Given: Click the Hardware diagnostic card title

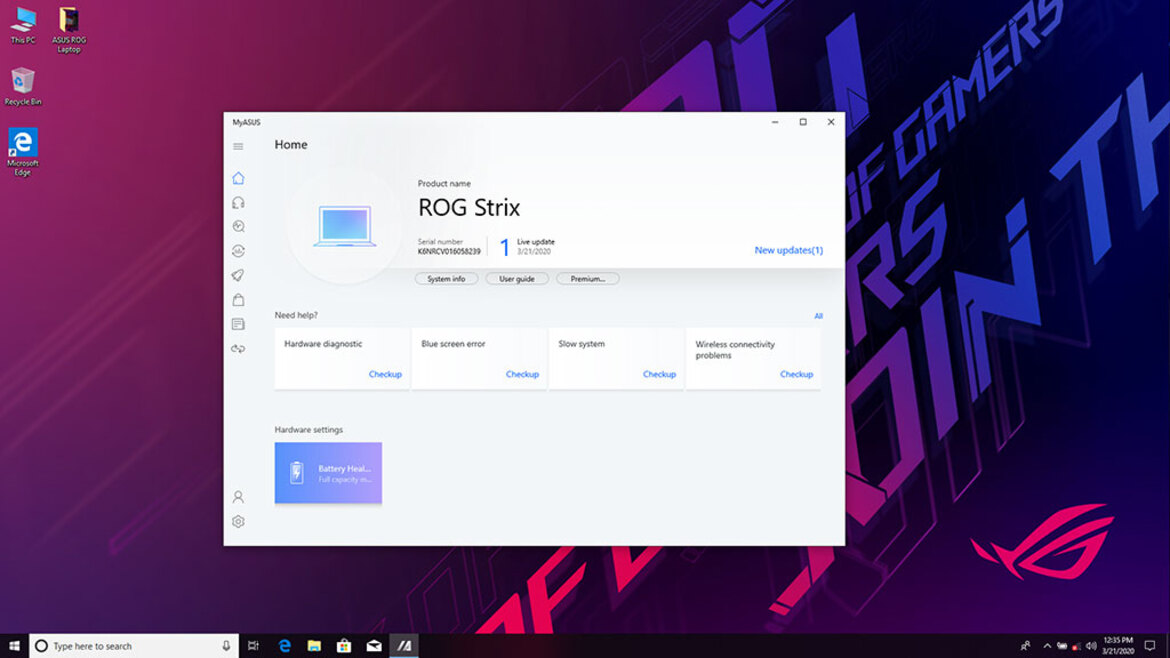Looking at the screenshot, I should 323,344.
